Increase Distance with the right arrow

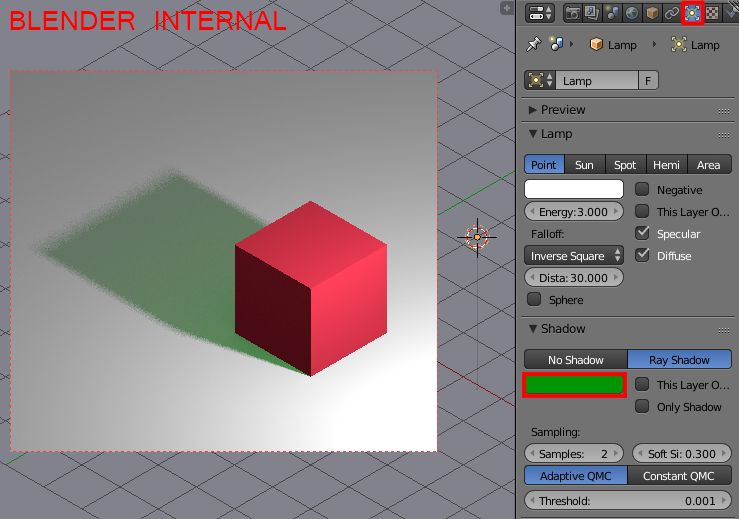pyautogui.click(x=616, y=278)
